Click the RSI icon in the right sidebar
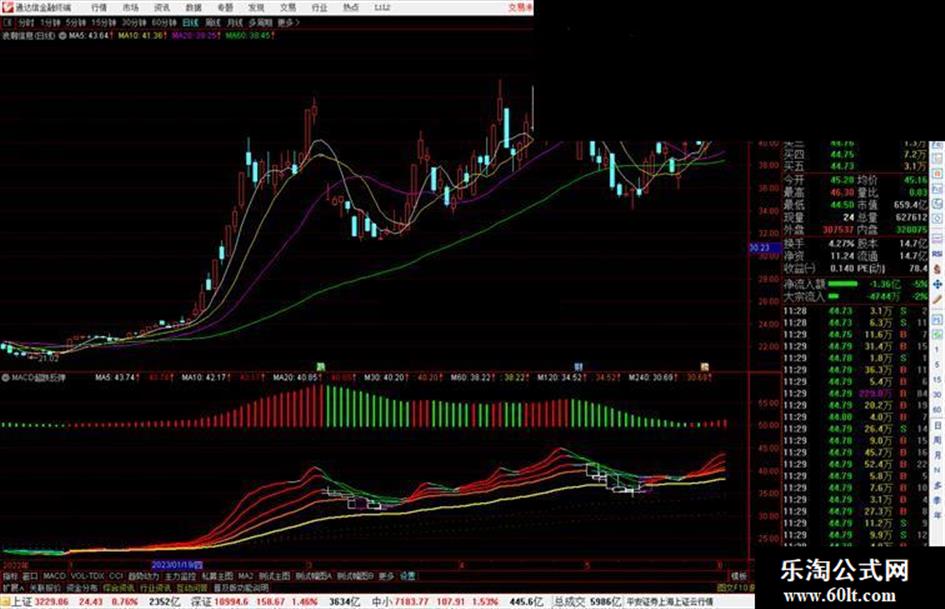This screenshot has width=945, height=609. tap(937, 253)
